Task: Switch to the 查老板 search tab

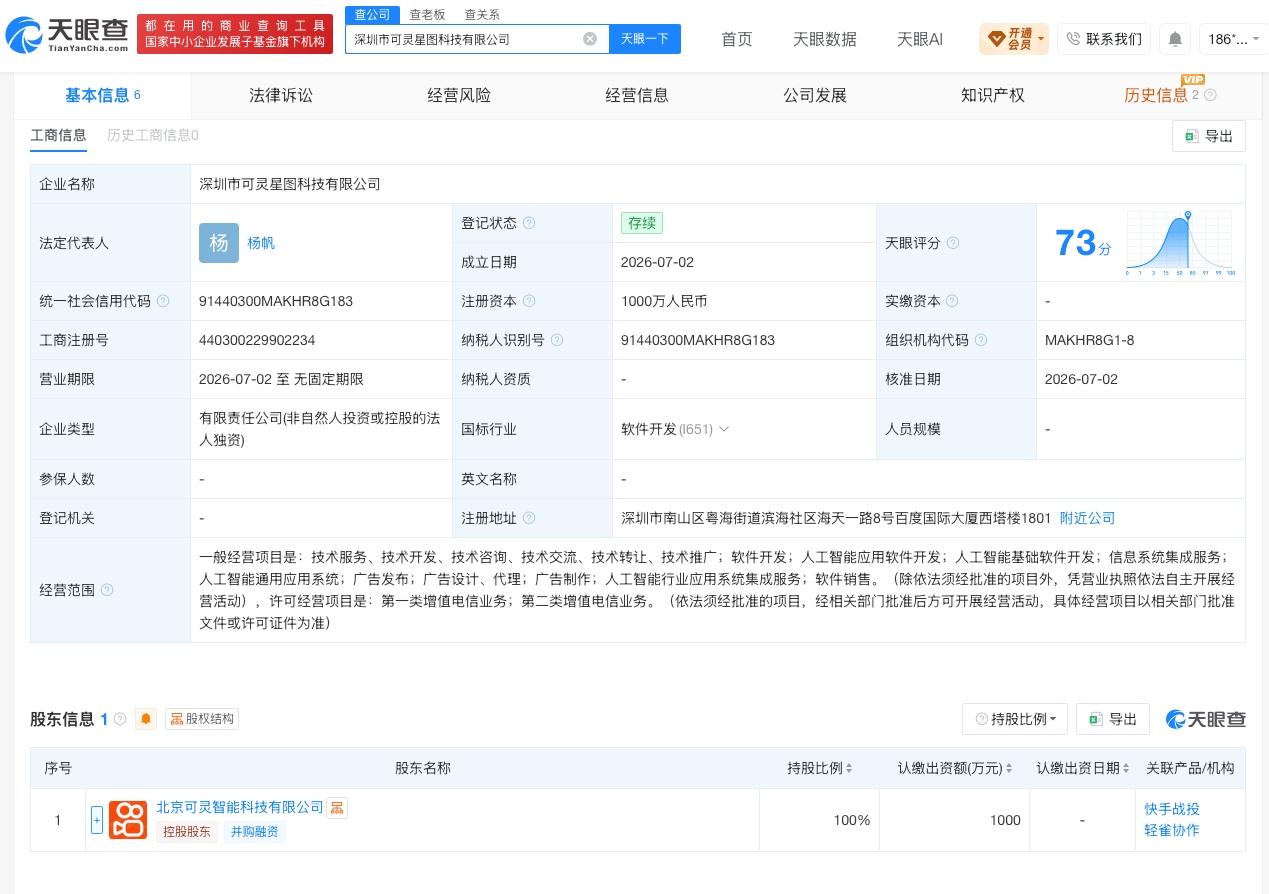Action: 427,14
